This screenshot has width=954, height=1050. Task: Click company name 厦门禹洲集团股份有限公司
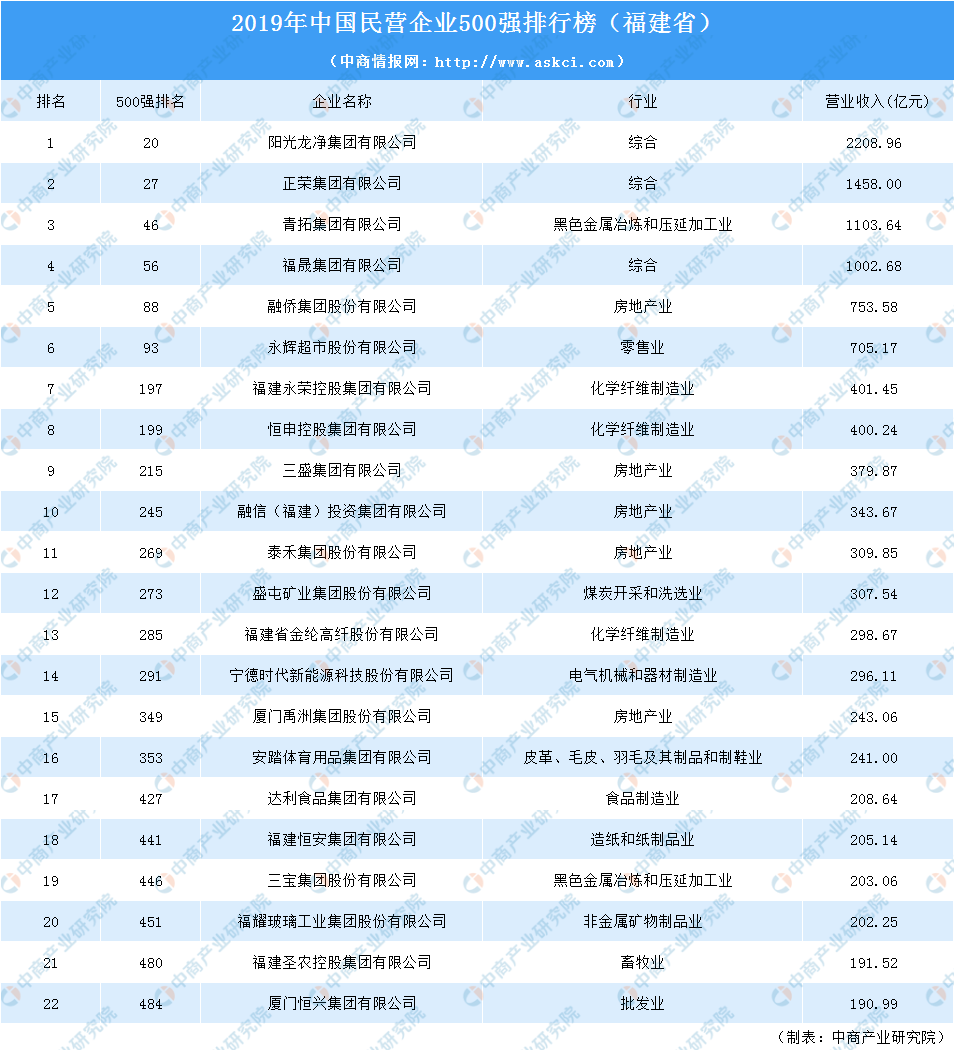[x=341, y=717]
